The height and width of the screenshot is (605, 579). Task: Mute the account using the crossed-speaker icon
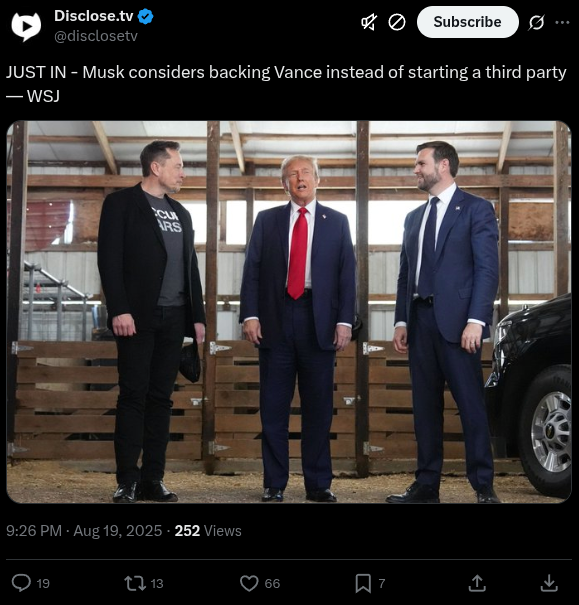coord(369,22)
